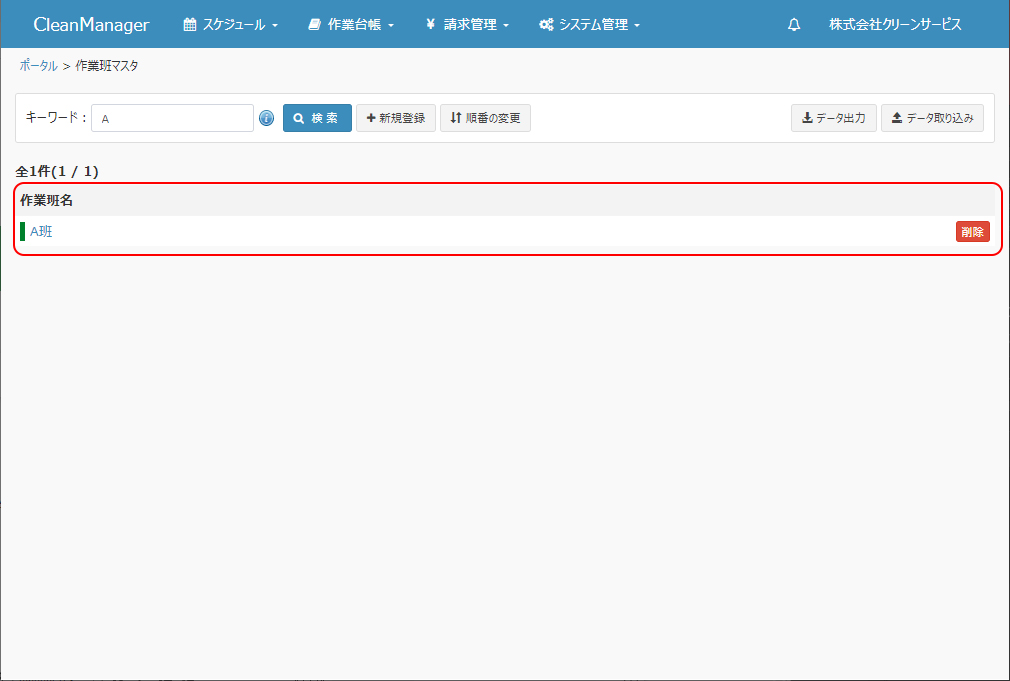
Task: Click the 順番の変更 button
Action: pos(486,118)
